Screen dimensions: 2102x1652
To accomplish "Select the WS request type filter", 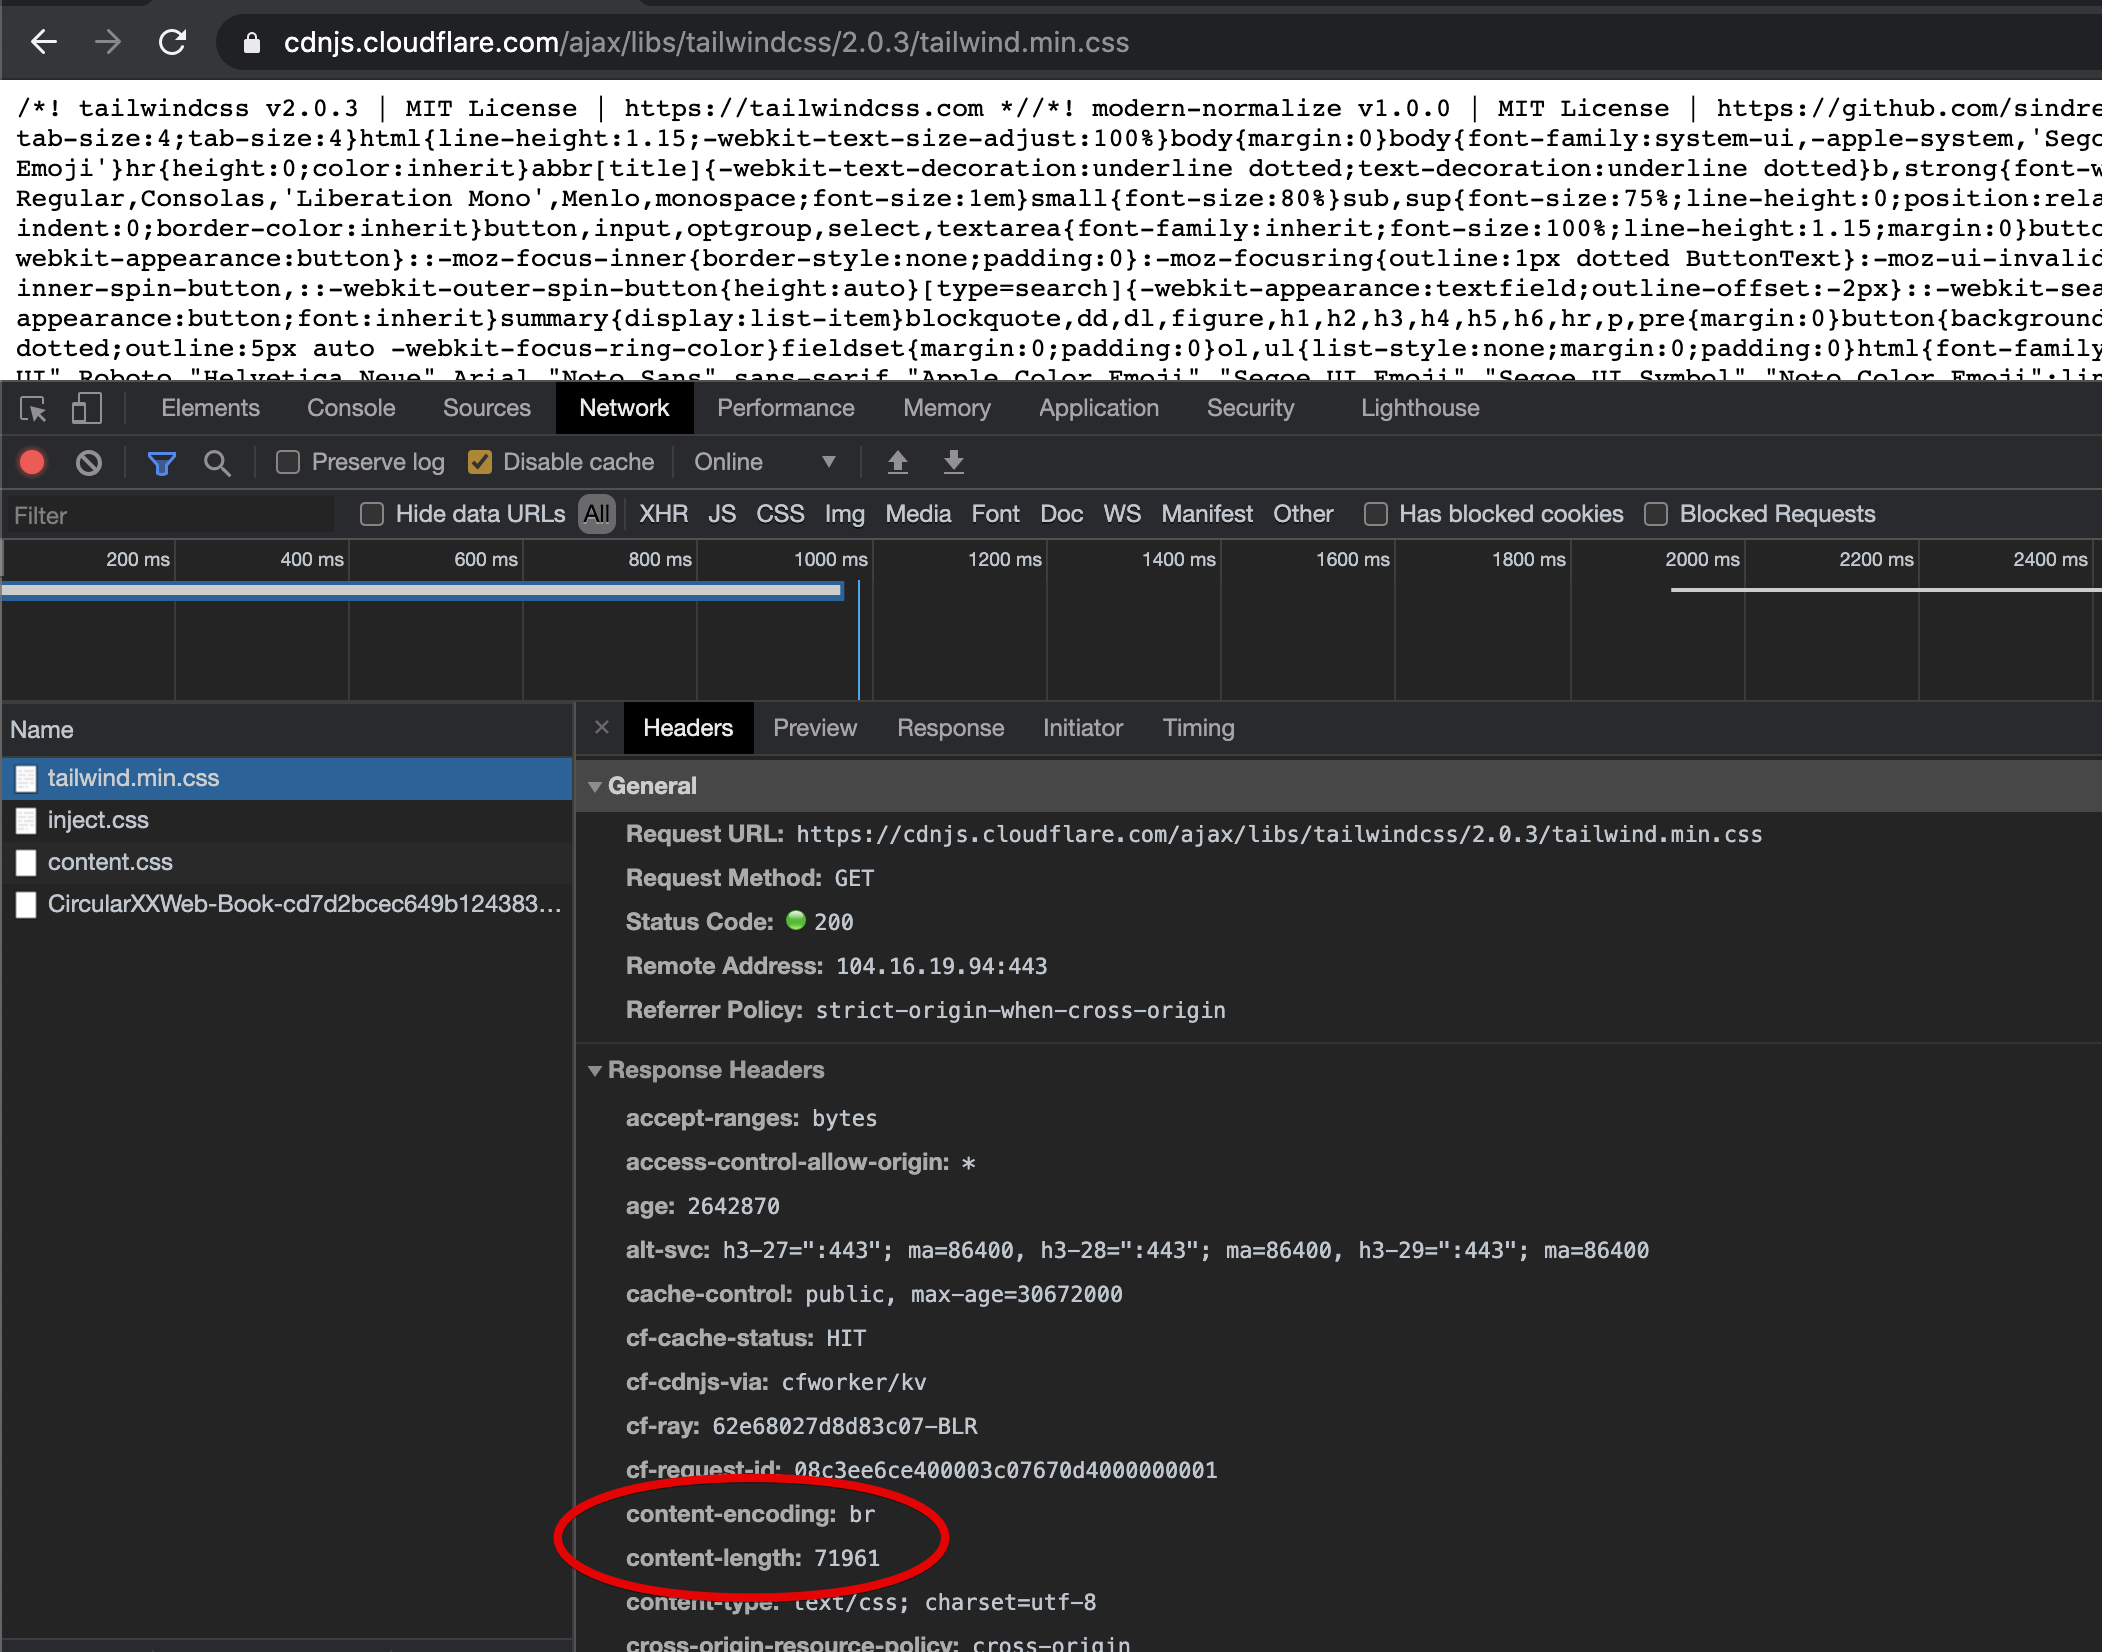I will click(x=1122, y=514).
